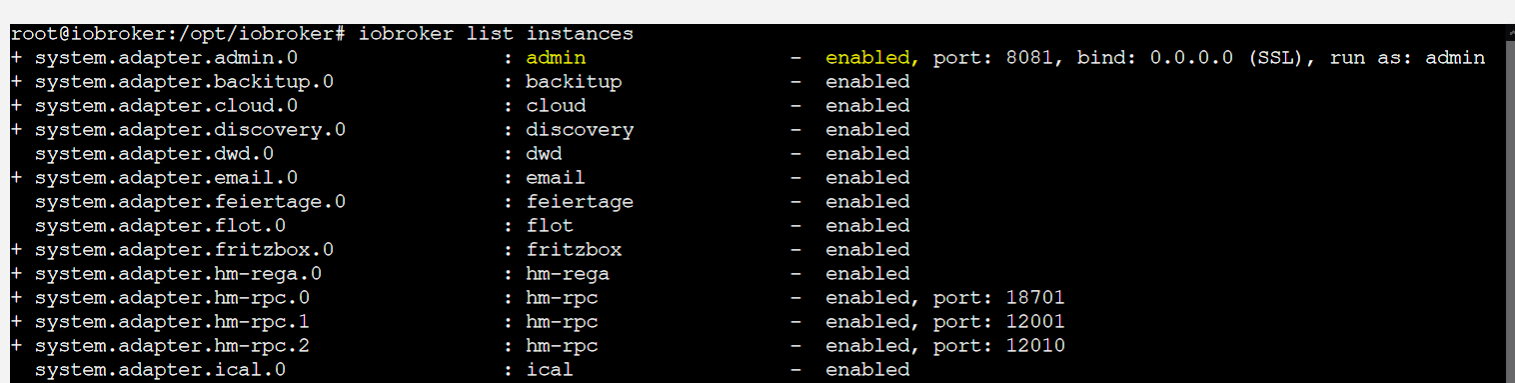Viewport: 1515px width, 383px height.
Task: Click the system.adapter.cloud.0 entry
Action: coord(166,106)
